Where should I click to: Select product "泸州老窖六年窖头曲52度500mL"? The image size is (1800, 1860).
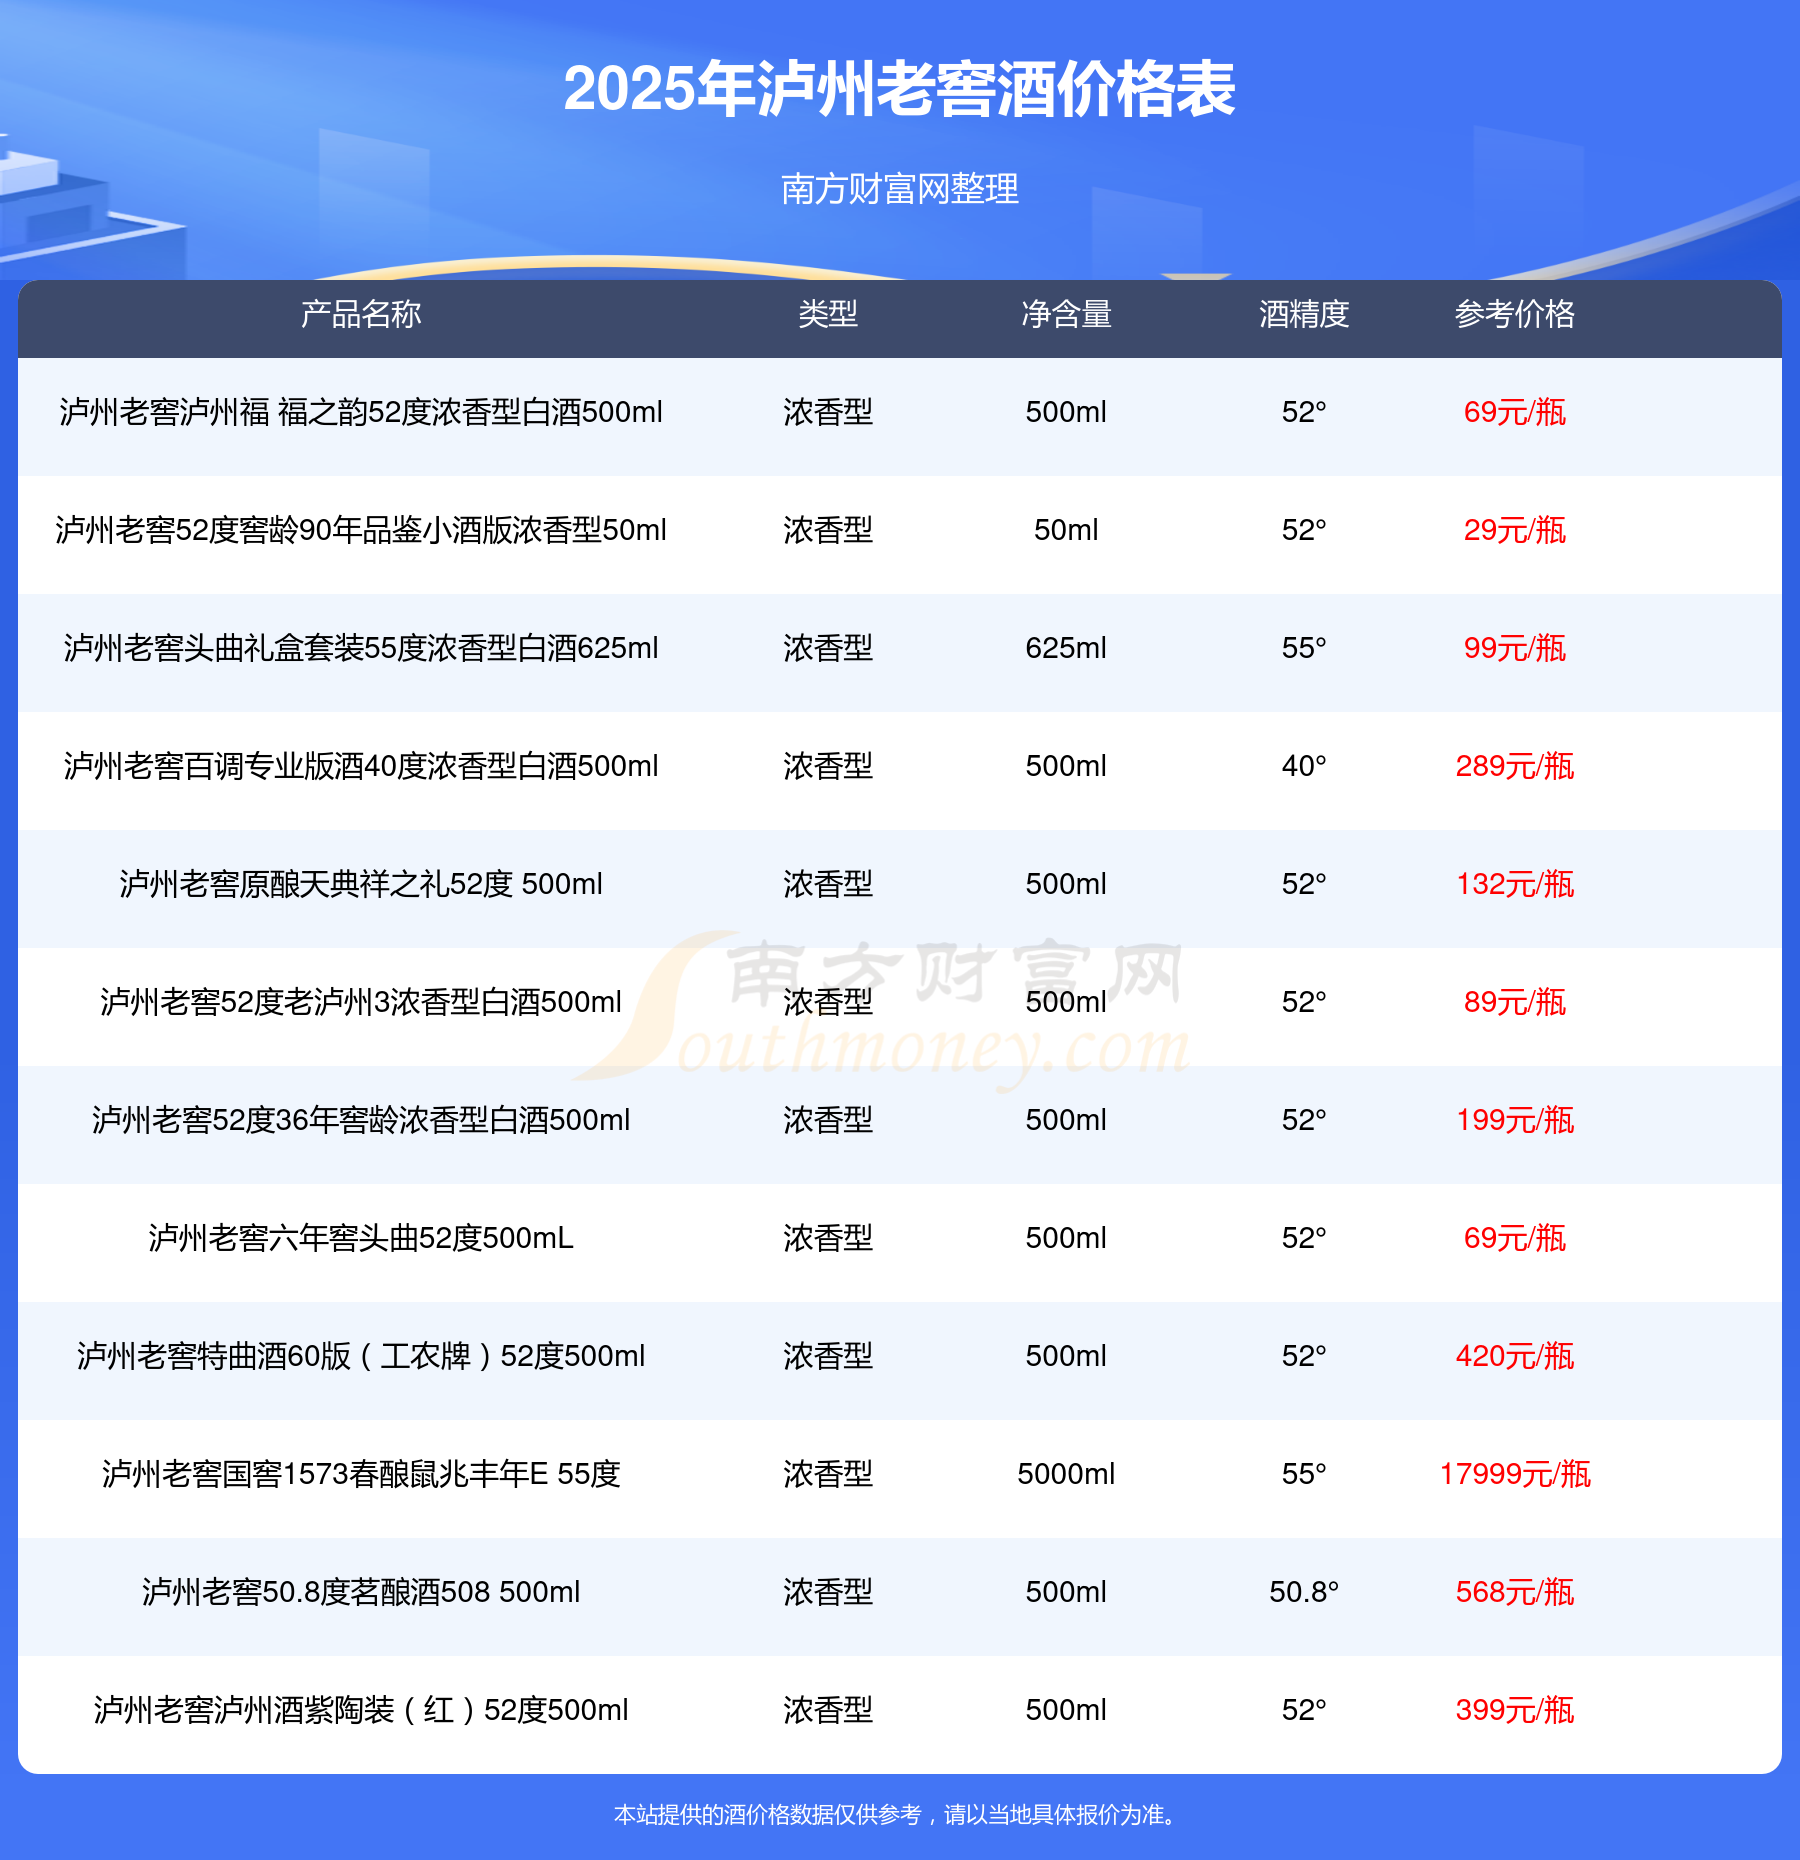361,1238
